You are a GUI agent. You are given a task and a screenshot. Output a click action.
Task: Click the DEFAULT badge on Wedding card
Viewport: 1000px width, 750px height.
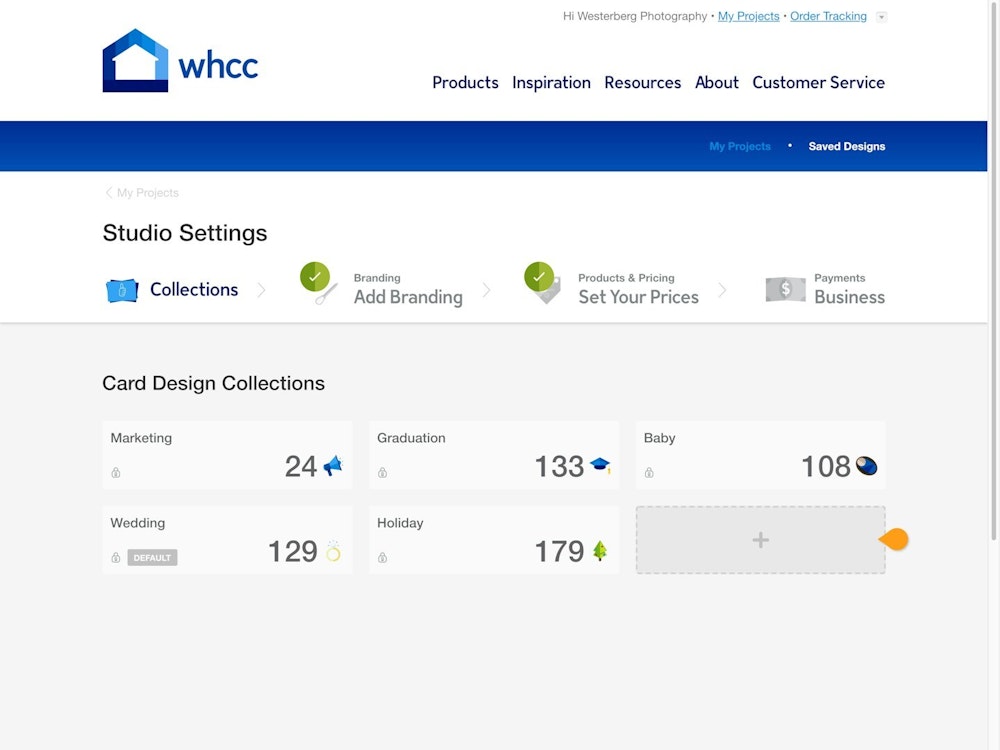pos(152,558)
